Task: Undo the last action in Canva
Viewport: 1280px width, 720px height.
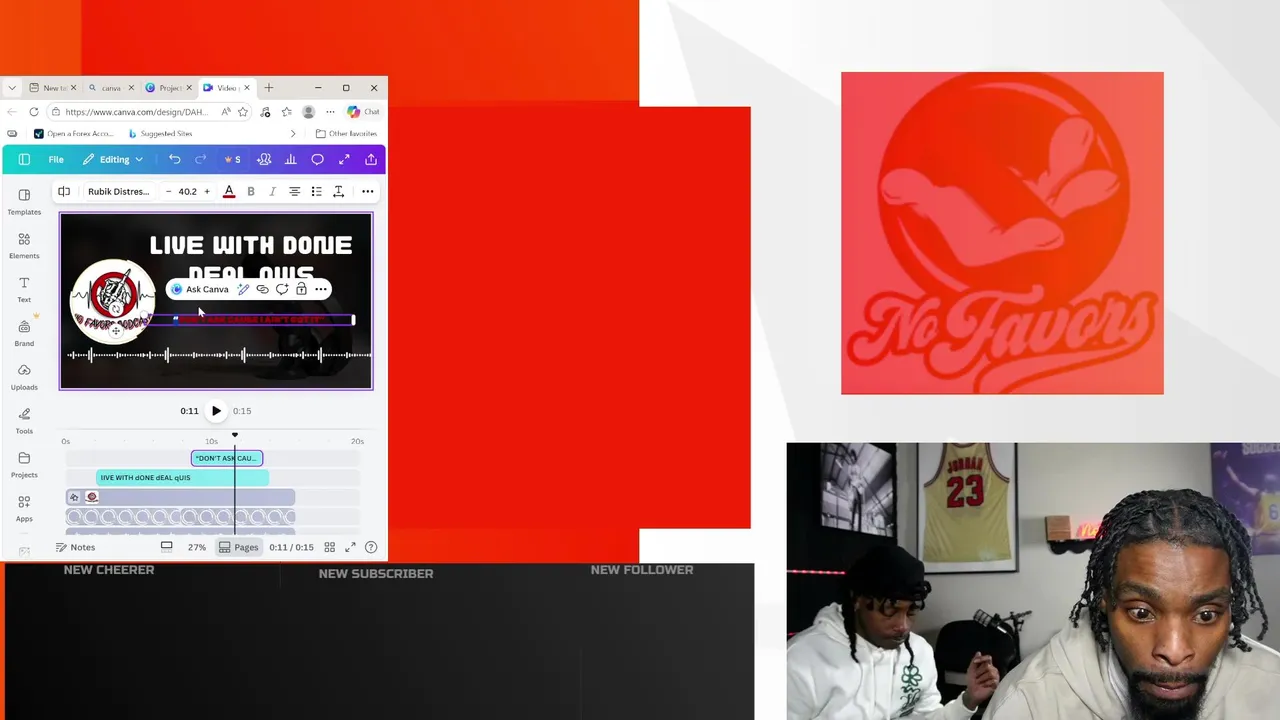Action: tap(175, 160)
